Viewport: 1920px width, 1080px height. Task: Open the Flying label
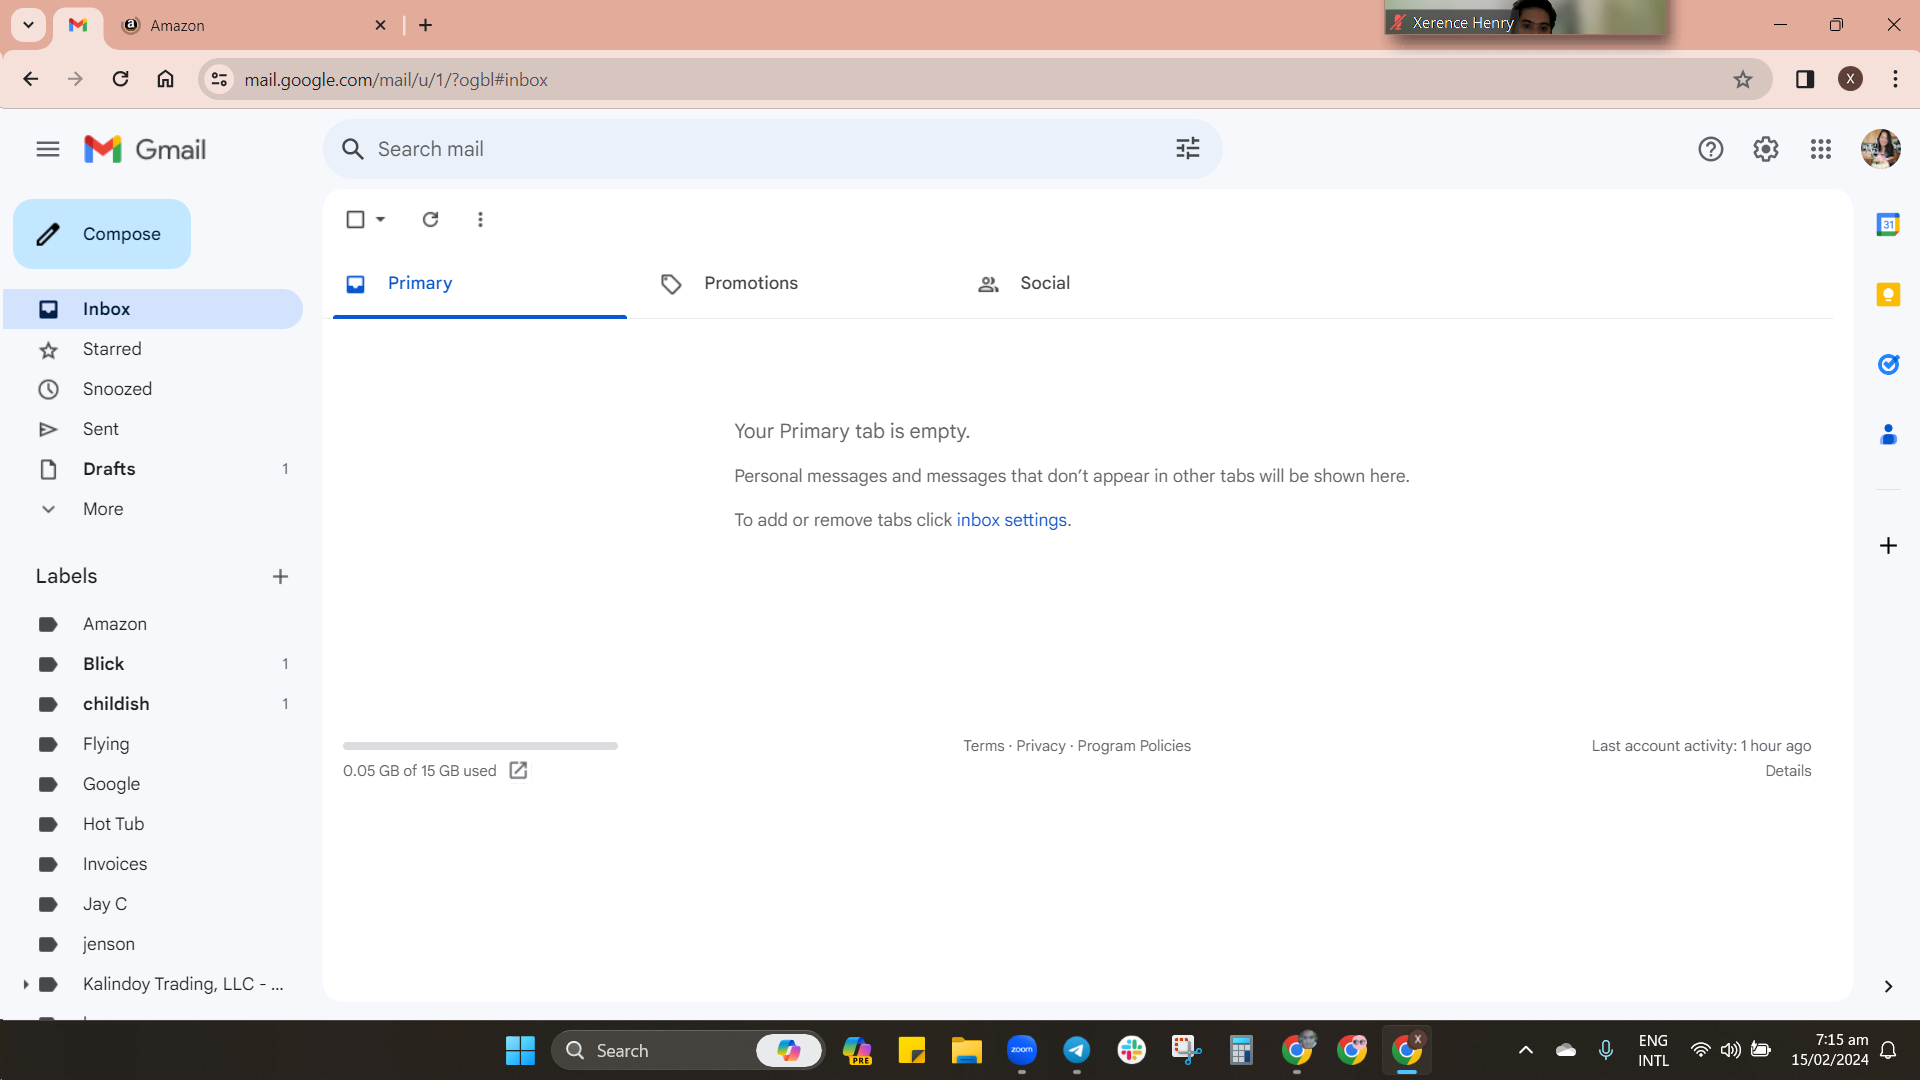tap(152, 744)
